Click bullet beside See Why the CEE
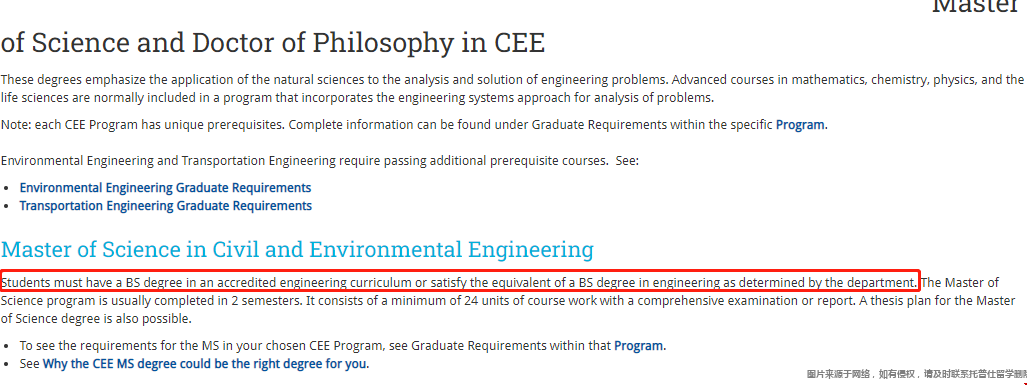Screen dimensions: 1027x385 click(7, 364)
